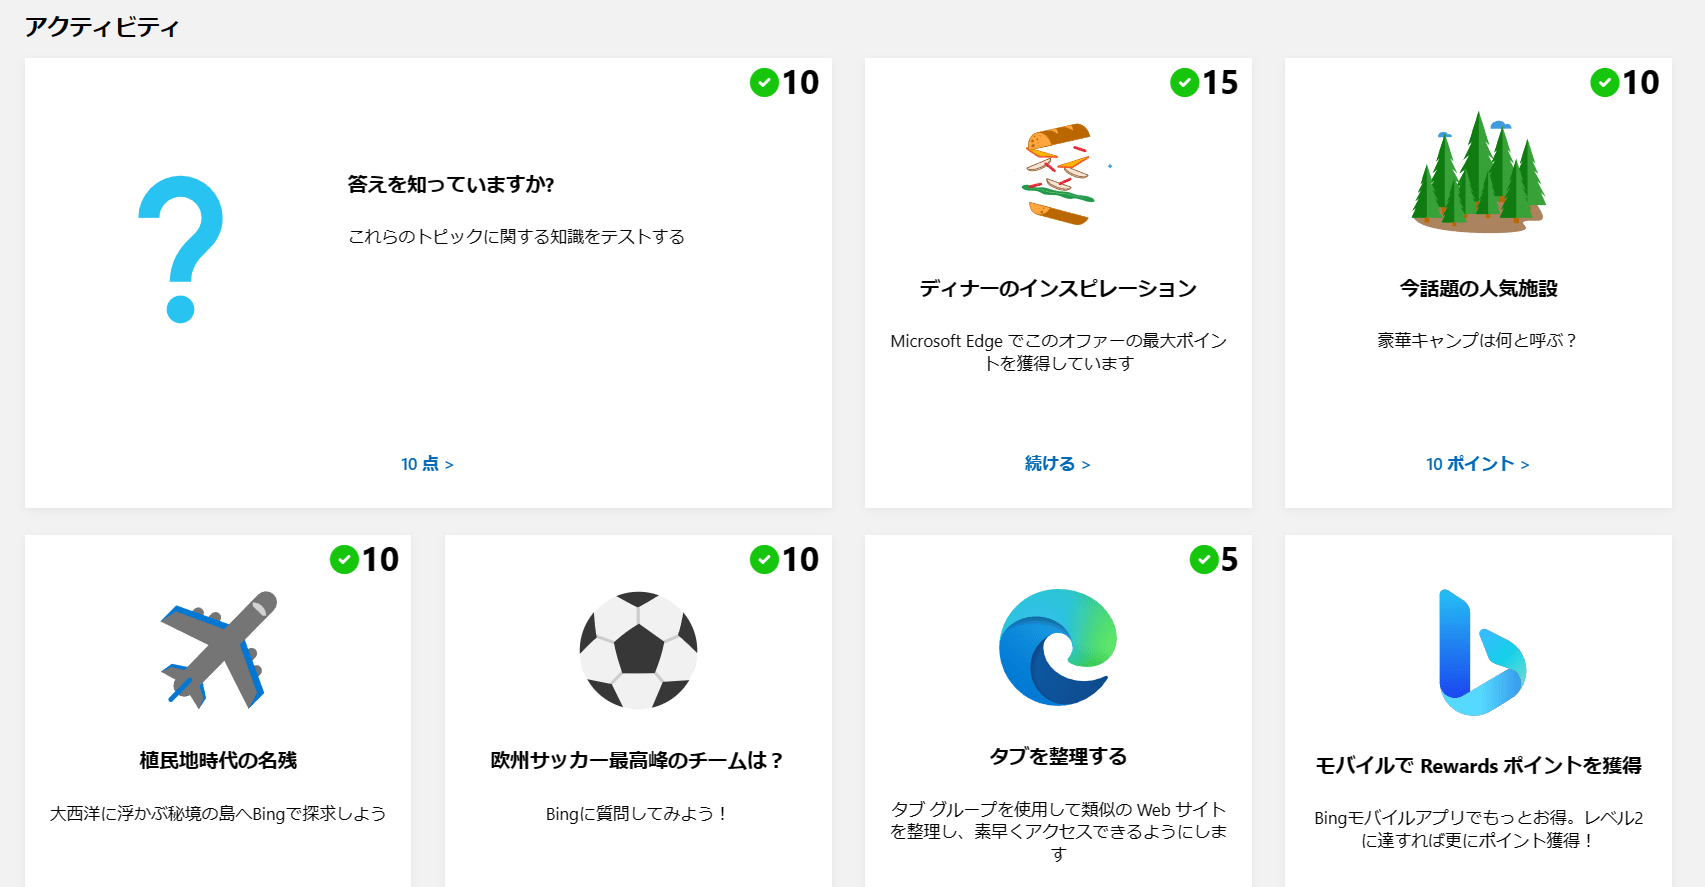Open the 'ディナーのインスピレーション' card title
The image size is (1705, 887).
[1058, 289]
